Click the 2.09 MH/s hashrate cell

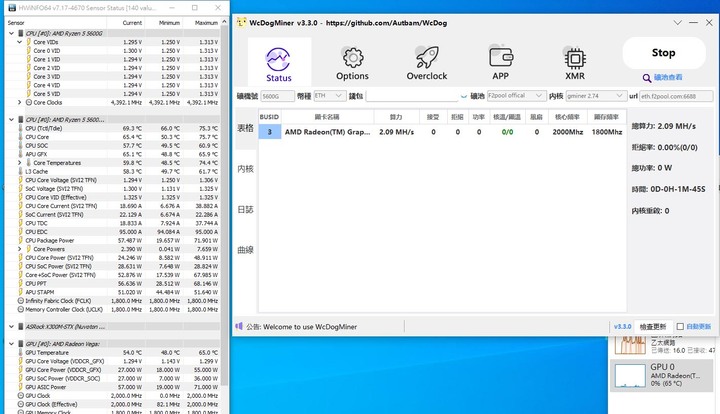tap(396, 132)
